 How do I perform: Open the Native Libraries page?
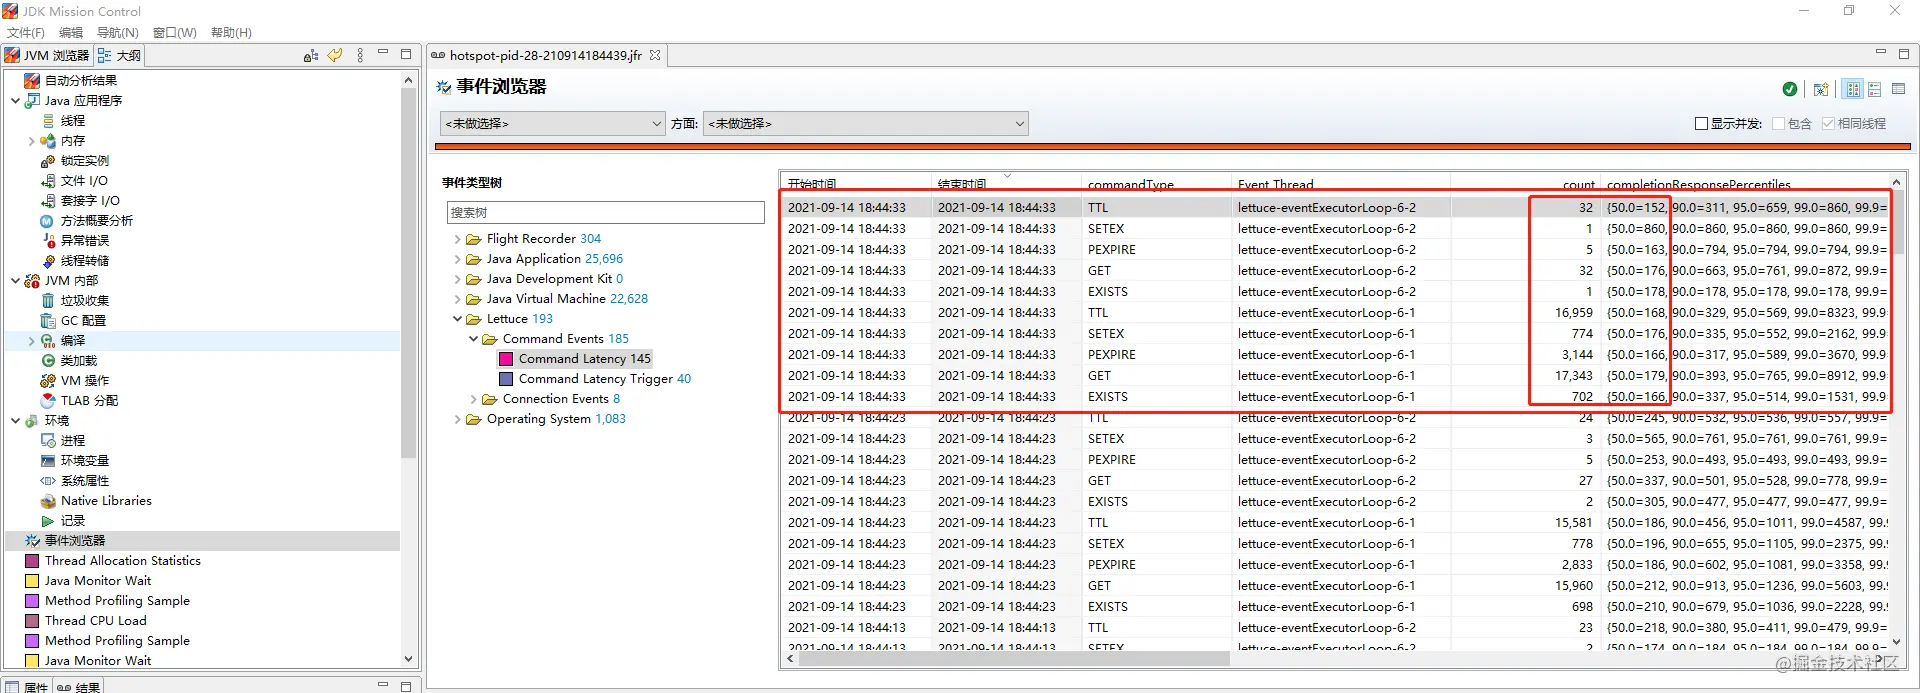(106, 500)
